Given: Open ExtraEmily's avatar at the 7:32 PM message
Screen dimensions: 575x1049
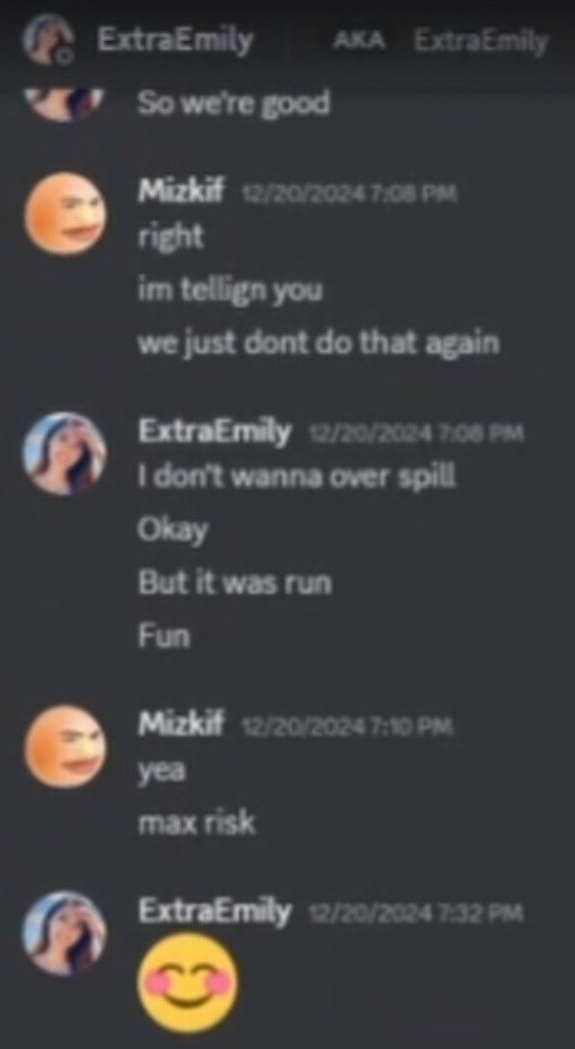Looking at the screenshot, I should [65, 933].
